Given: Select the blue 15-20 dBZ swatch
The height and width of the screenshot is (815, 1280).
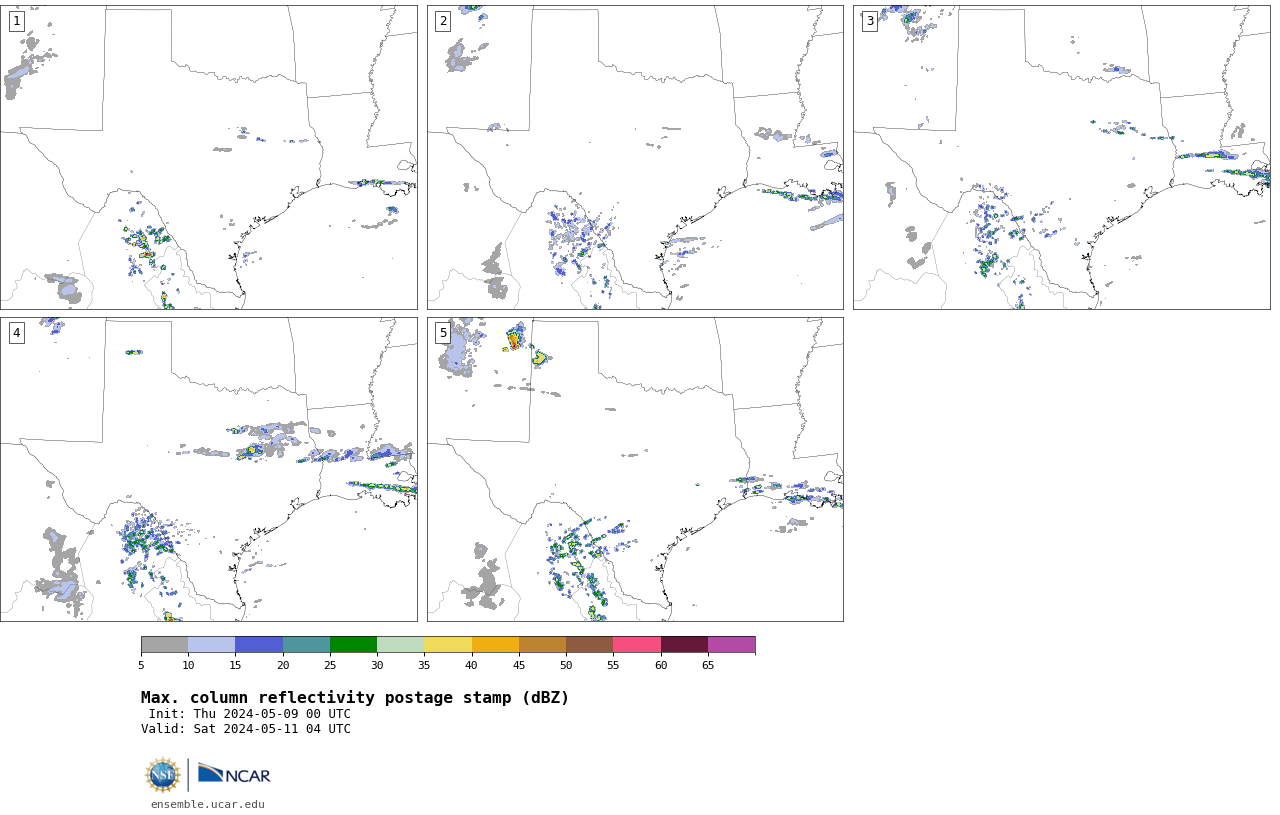Looking at the screenshot, I should [259, 644].
